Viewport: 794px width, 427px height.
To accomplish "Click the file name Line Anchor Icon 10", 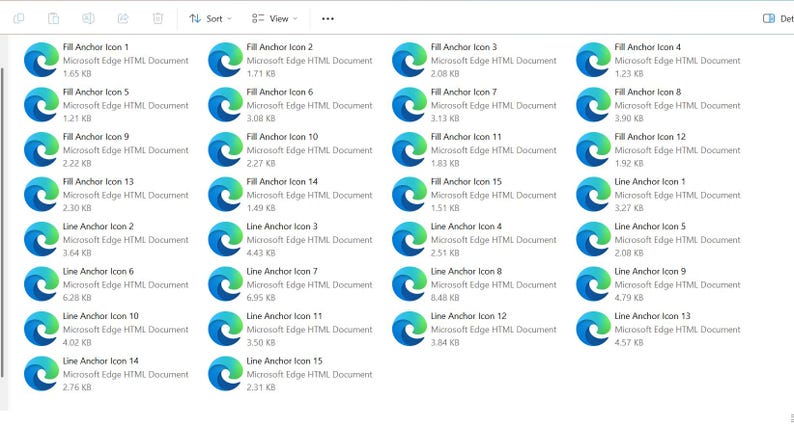I will 101,316.
